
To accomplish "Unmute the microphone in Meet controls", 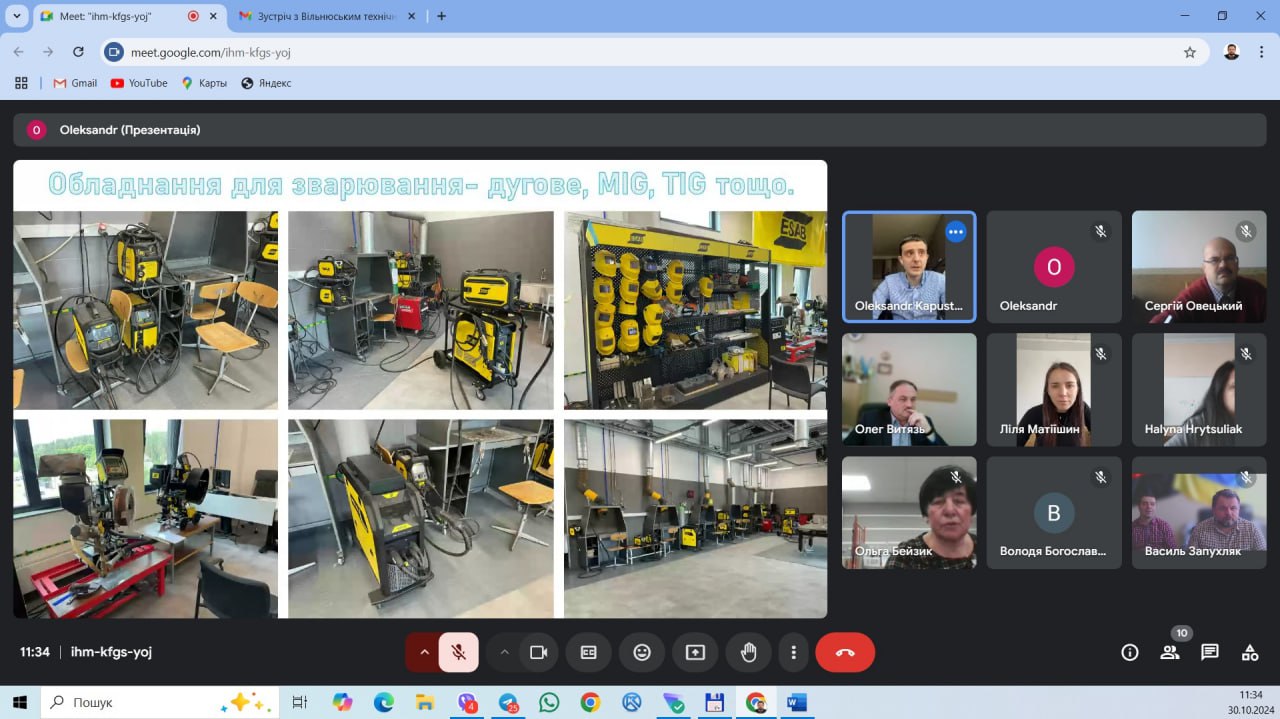I will coord(458,652).
